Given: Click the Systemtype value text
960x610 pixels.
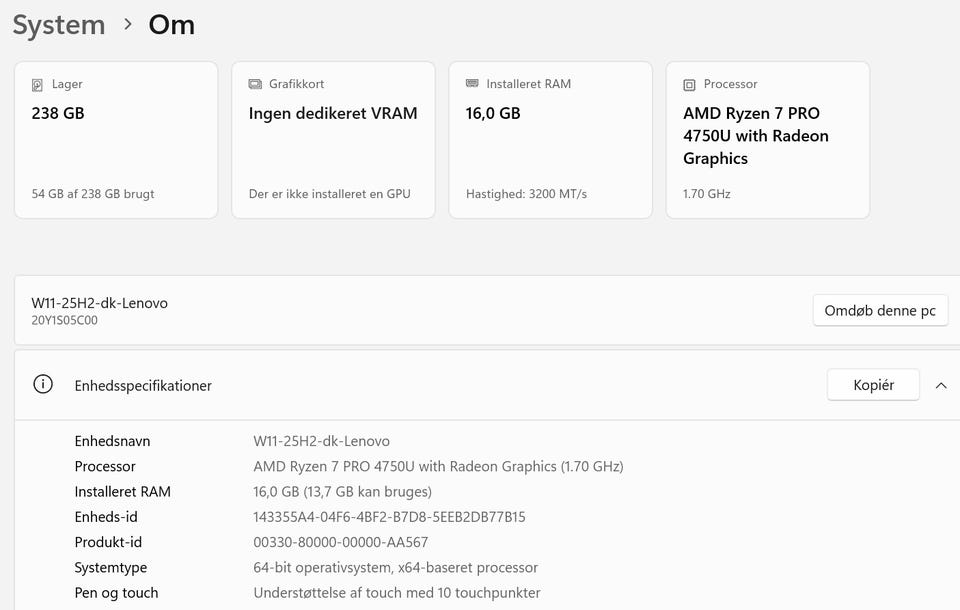Looking at the screenshot, I should [x=395, y=567].
